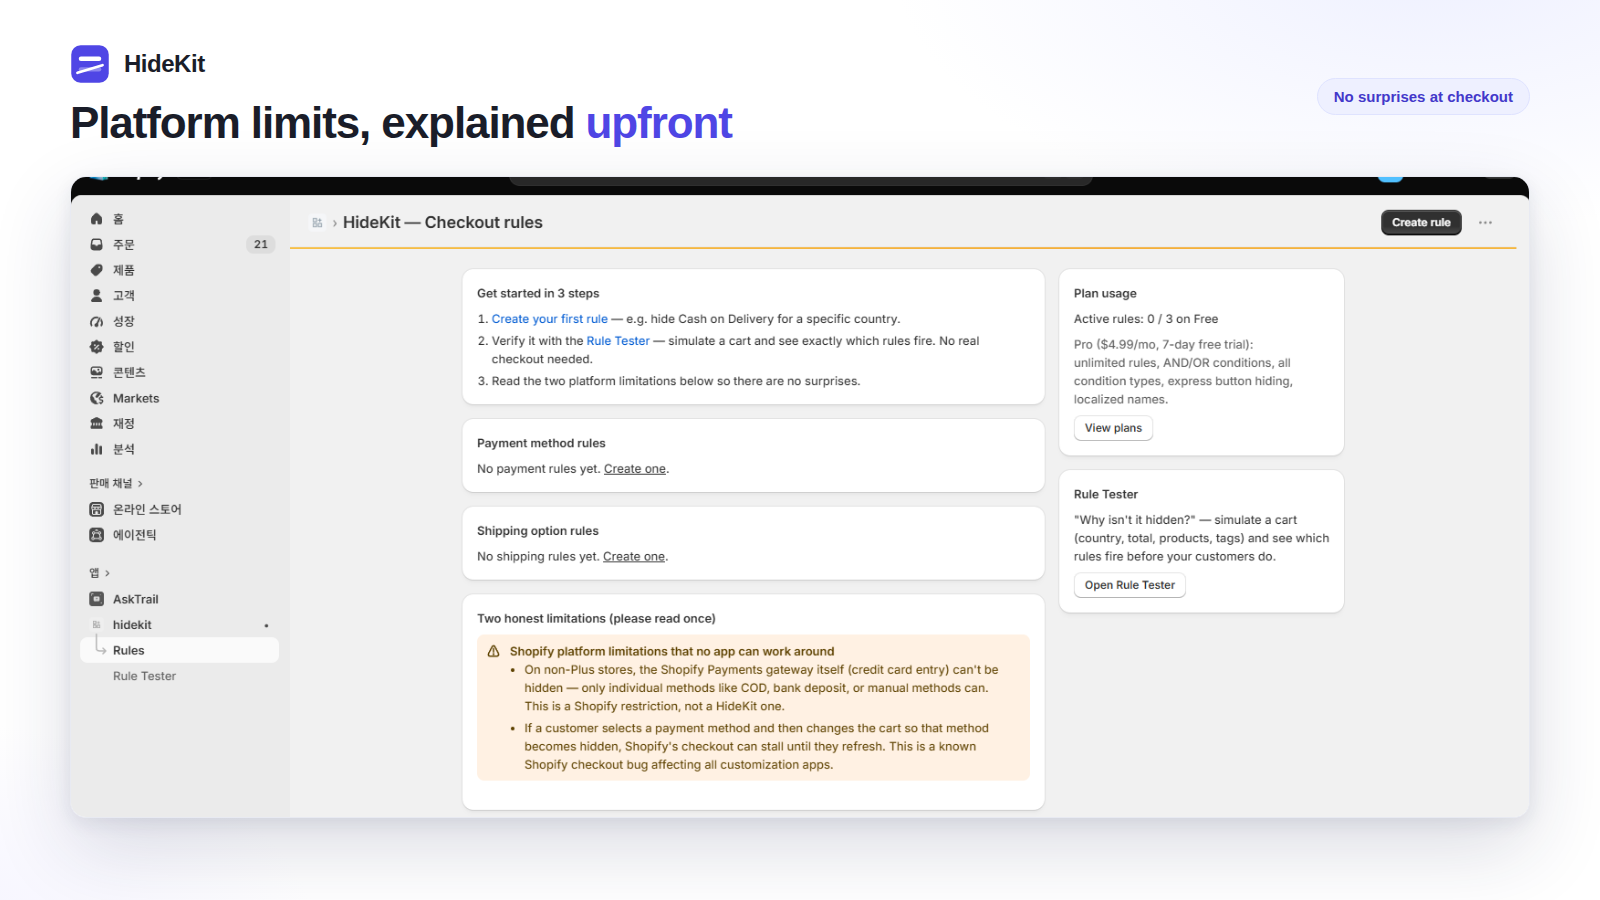Viewport: 1600px width, 900px height.
Task: Open the 에이전틱 channel icon
Action: [x=97, y=535]
